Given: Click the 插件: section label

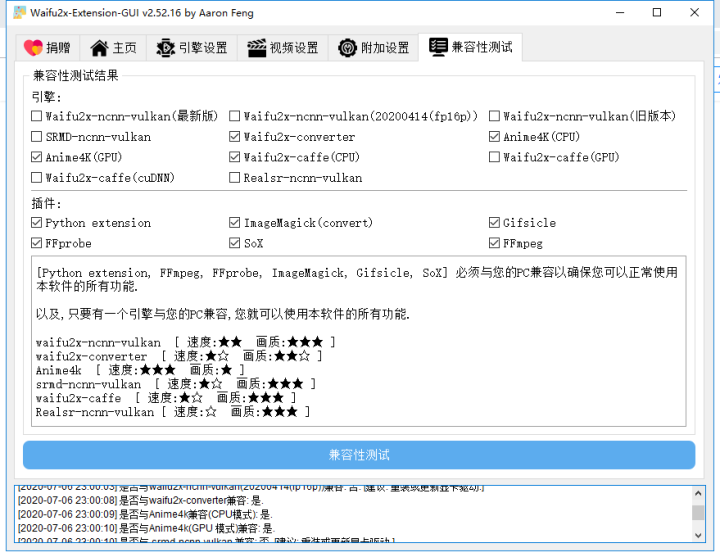Looking at the screenshot, I should (46, 203).
